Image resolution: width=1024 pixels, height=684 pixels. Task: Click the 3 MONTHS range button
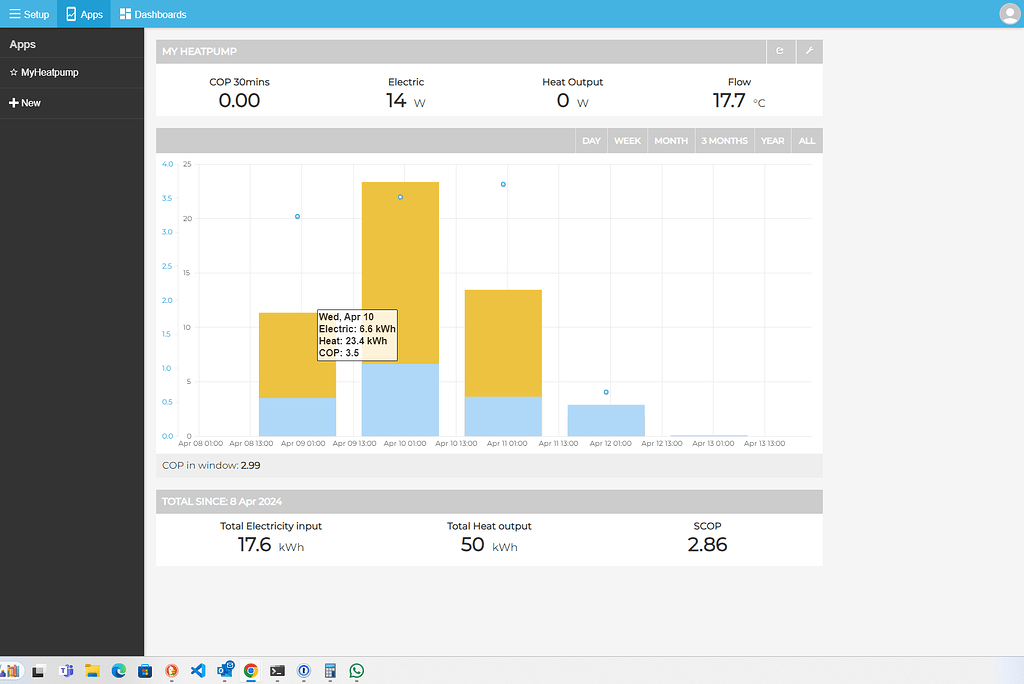pos(724,140)
